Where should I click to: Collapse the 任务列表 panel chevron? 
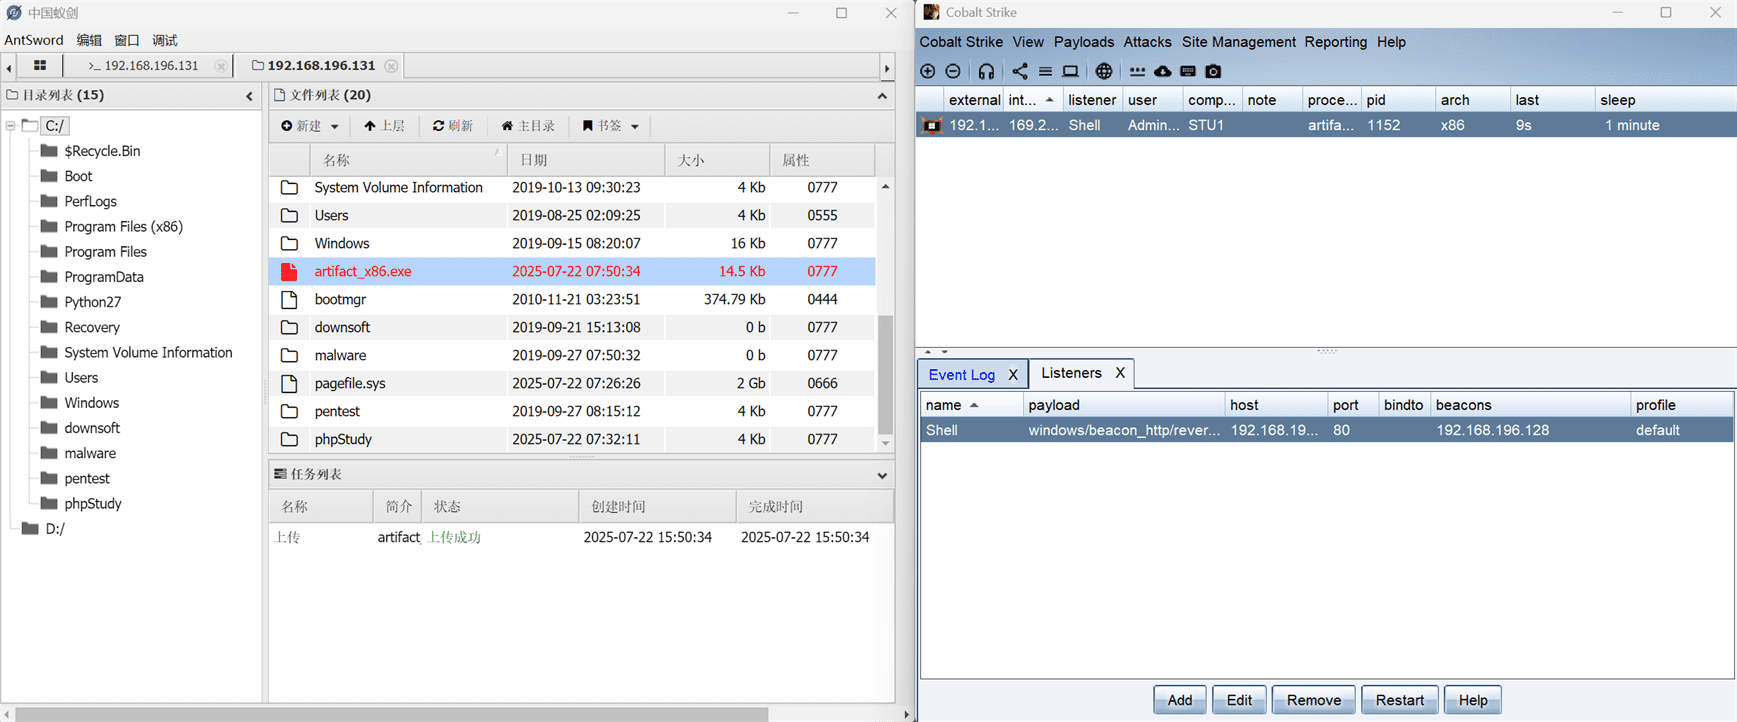click(882, 475)
